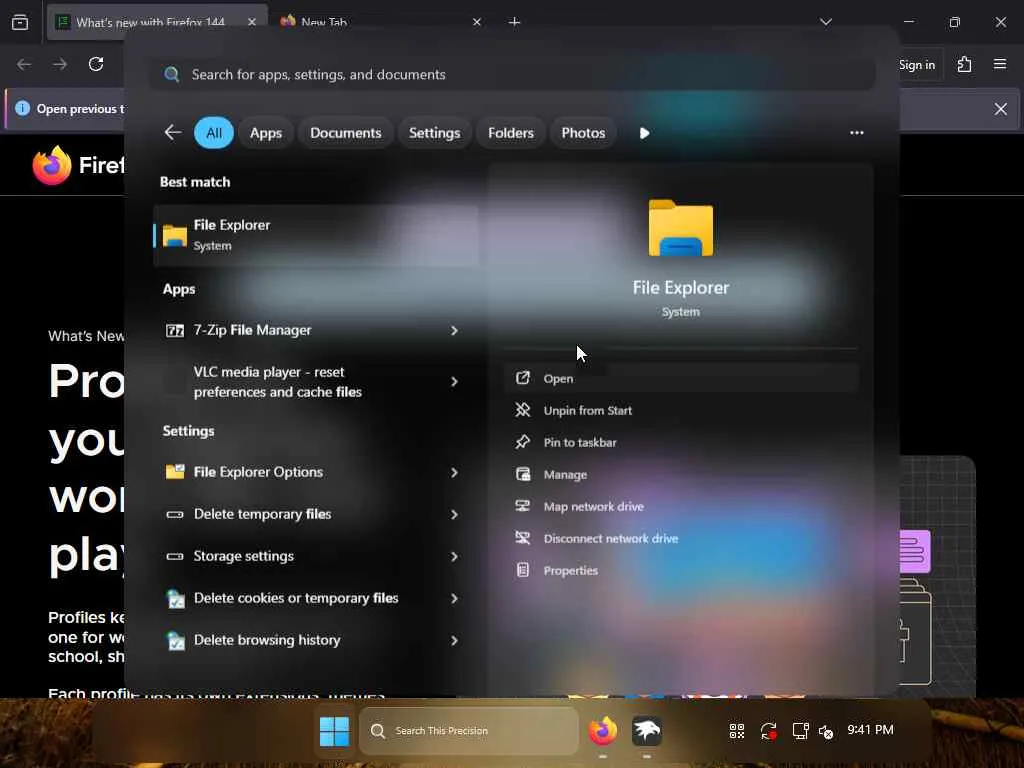1024x768 pixels.
Task: Select the Photos filter tab
Action: pos(583,133)
